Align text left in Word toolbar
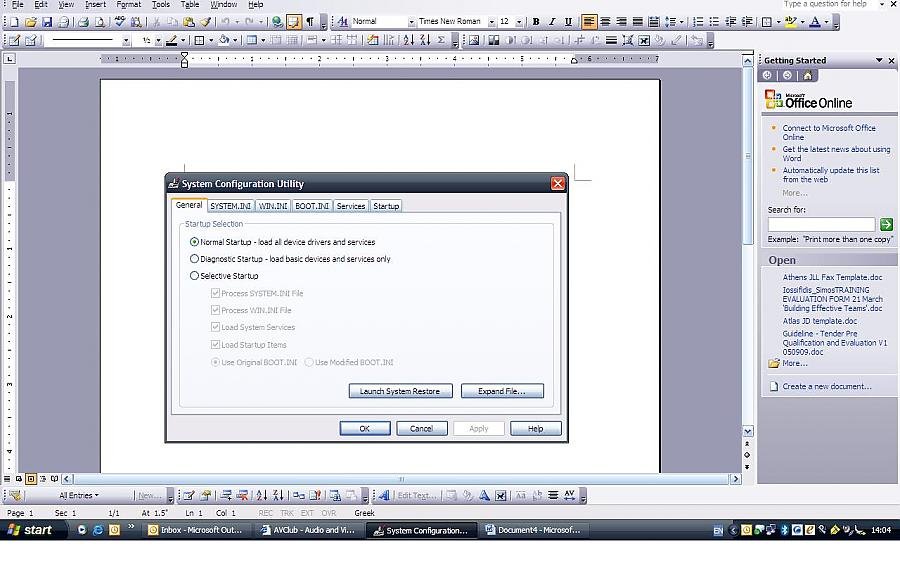Screen dimensions: 900x563 (x=588, y=22)
